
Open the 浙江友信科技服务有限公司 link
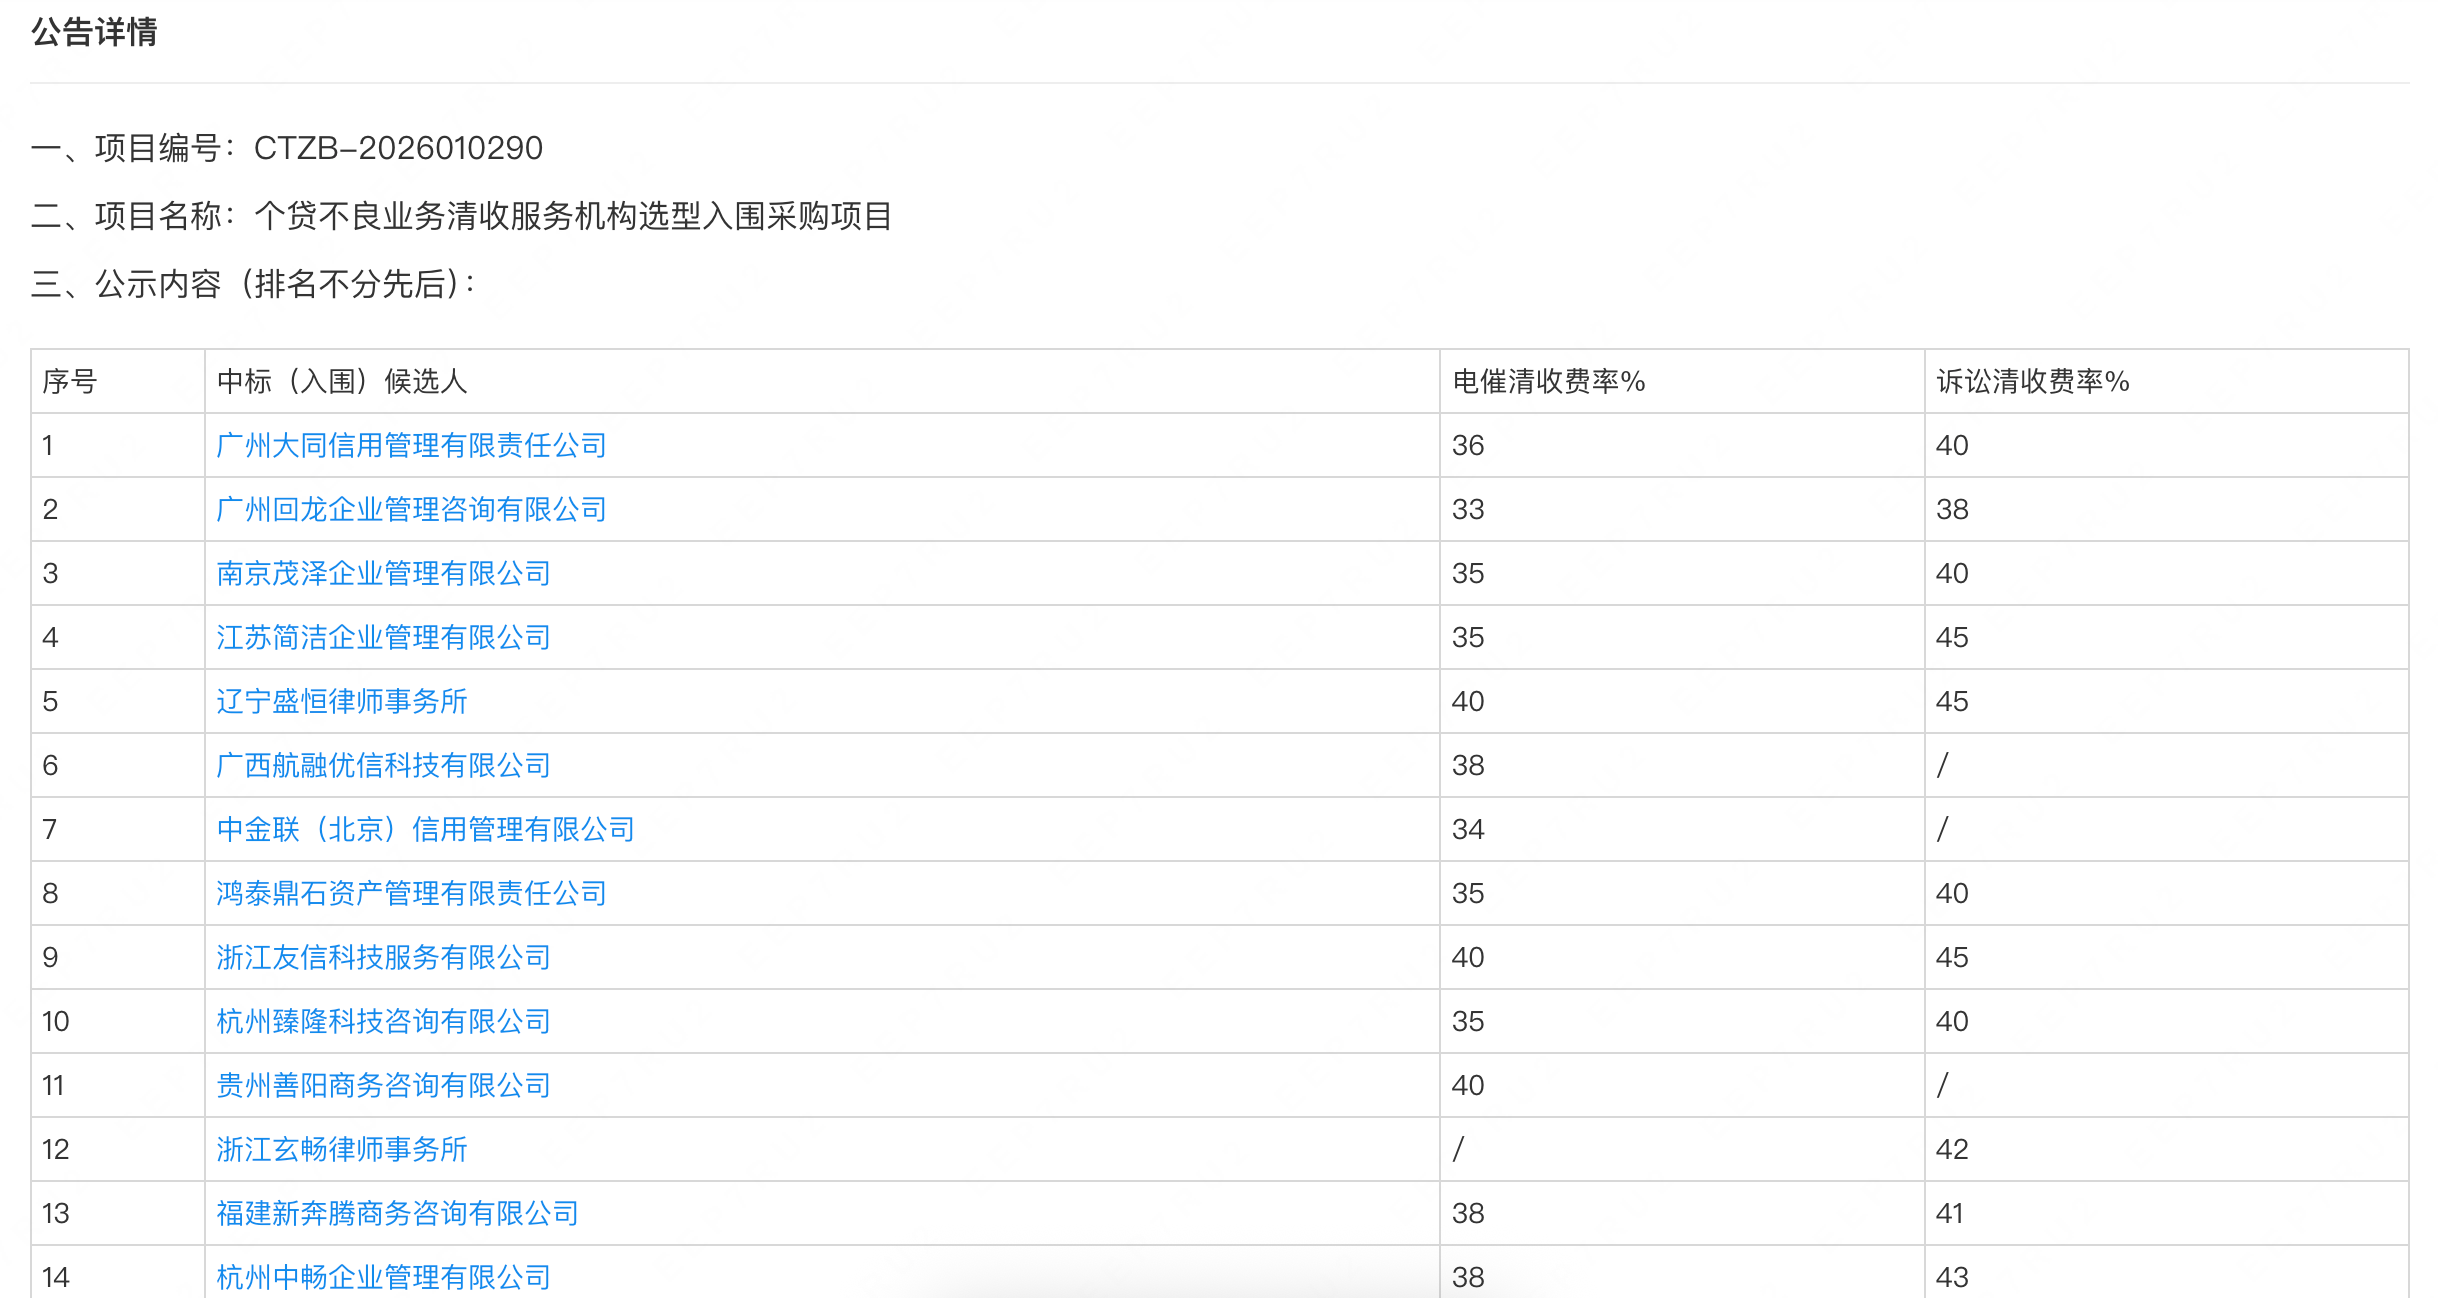[383, 957]
